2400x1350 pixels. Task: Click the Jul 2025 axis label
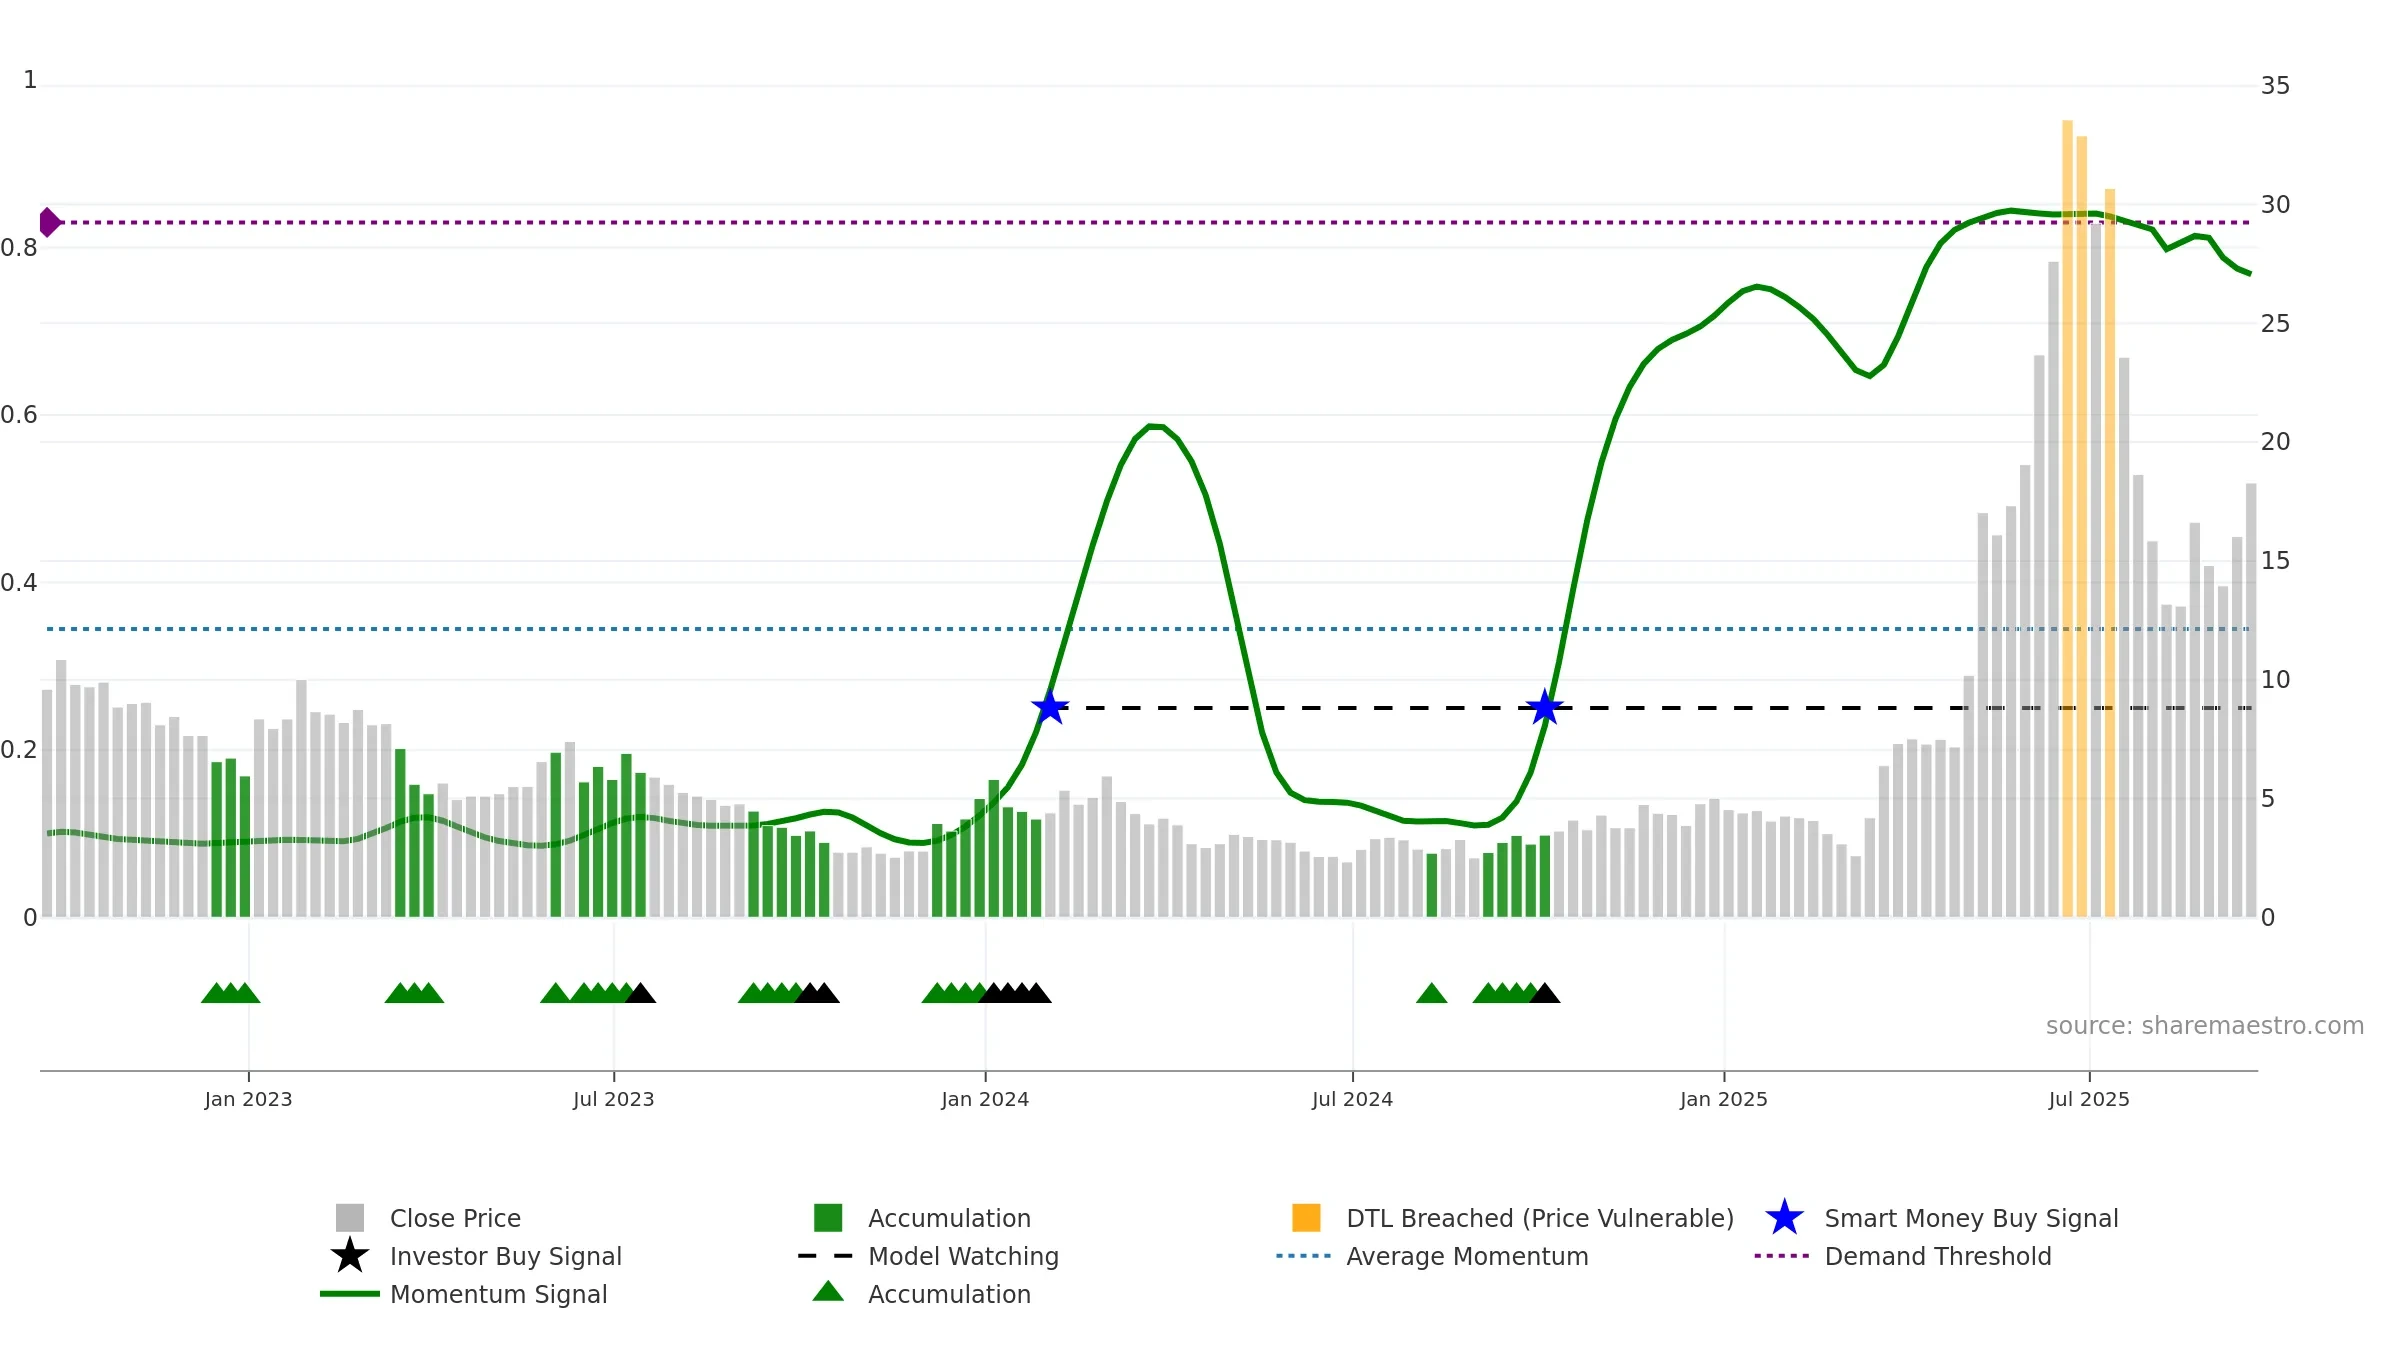[2089, 1099]
